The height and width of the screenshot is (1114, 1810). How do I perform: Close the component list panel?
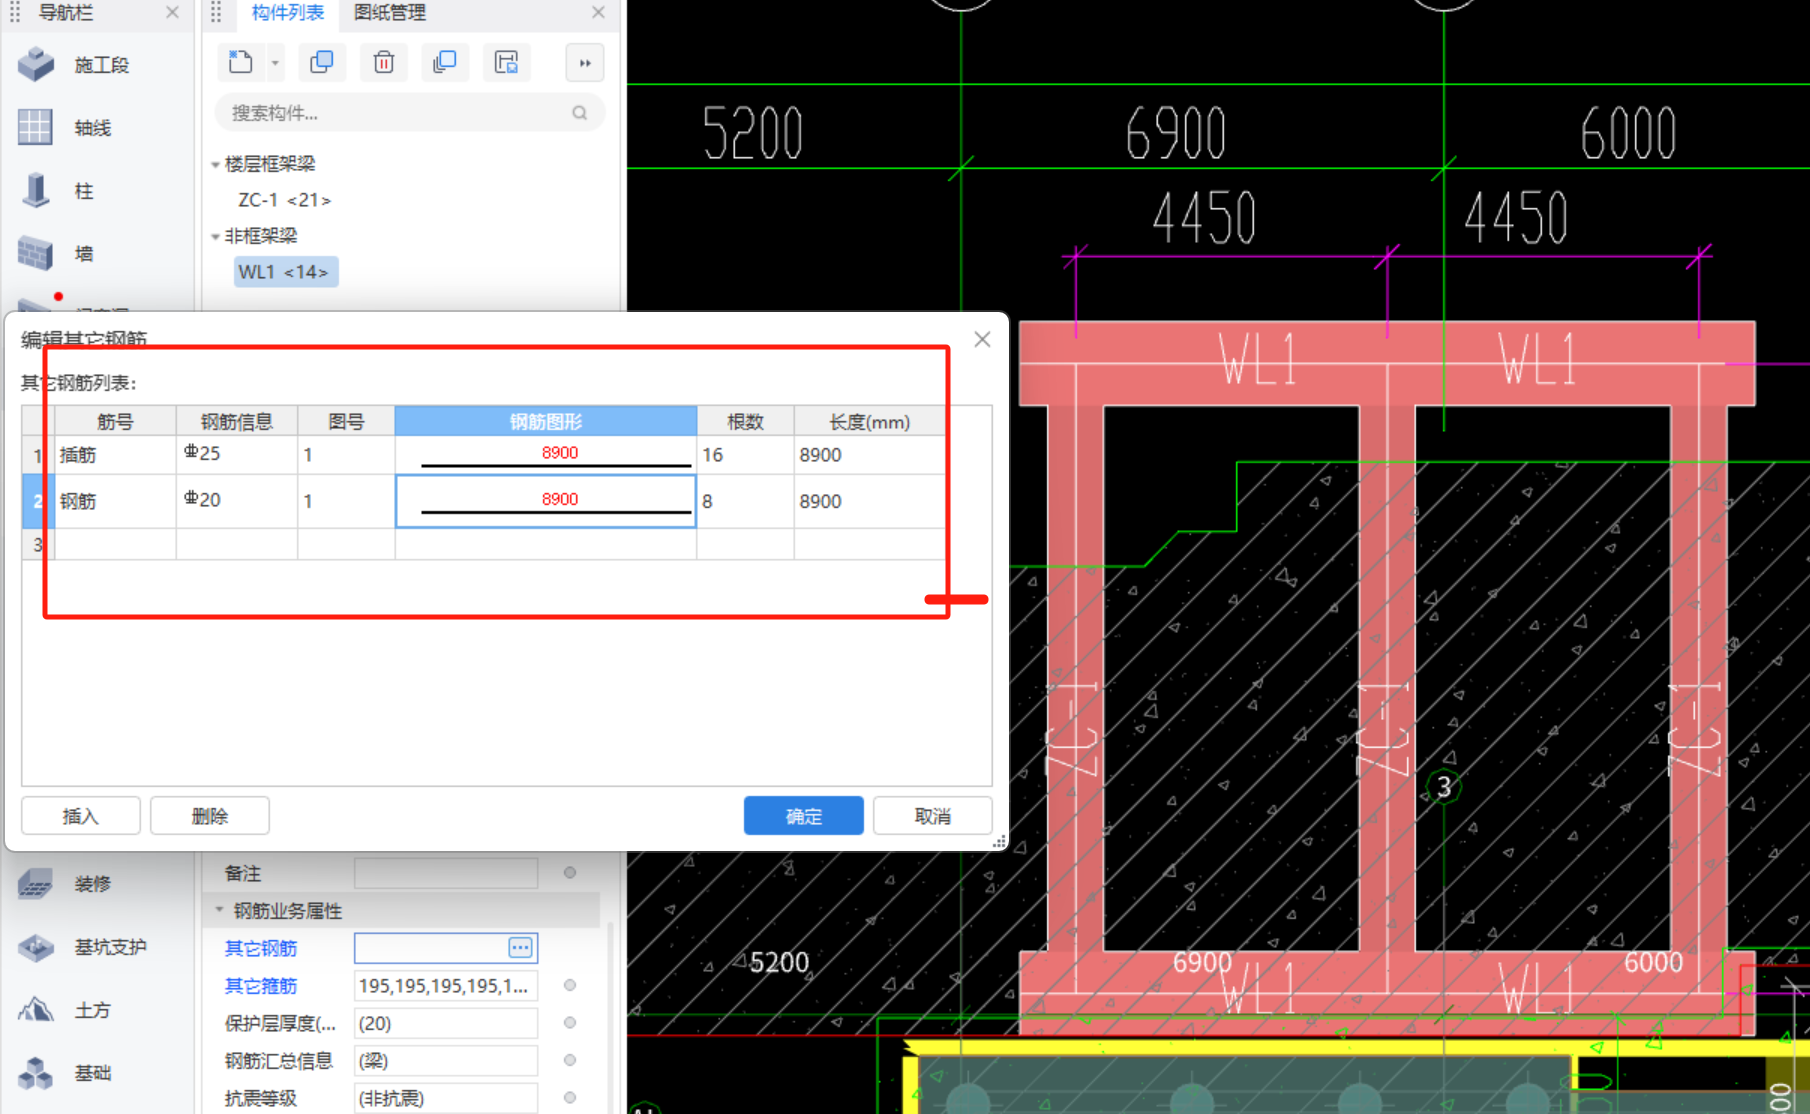coord(598,12)
